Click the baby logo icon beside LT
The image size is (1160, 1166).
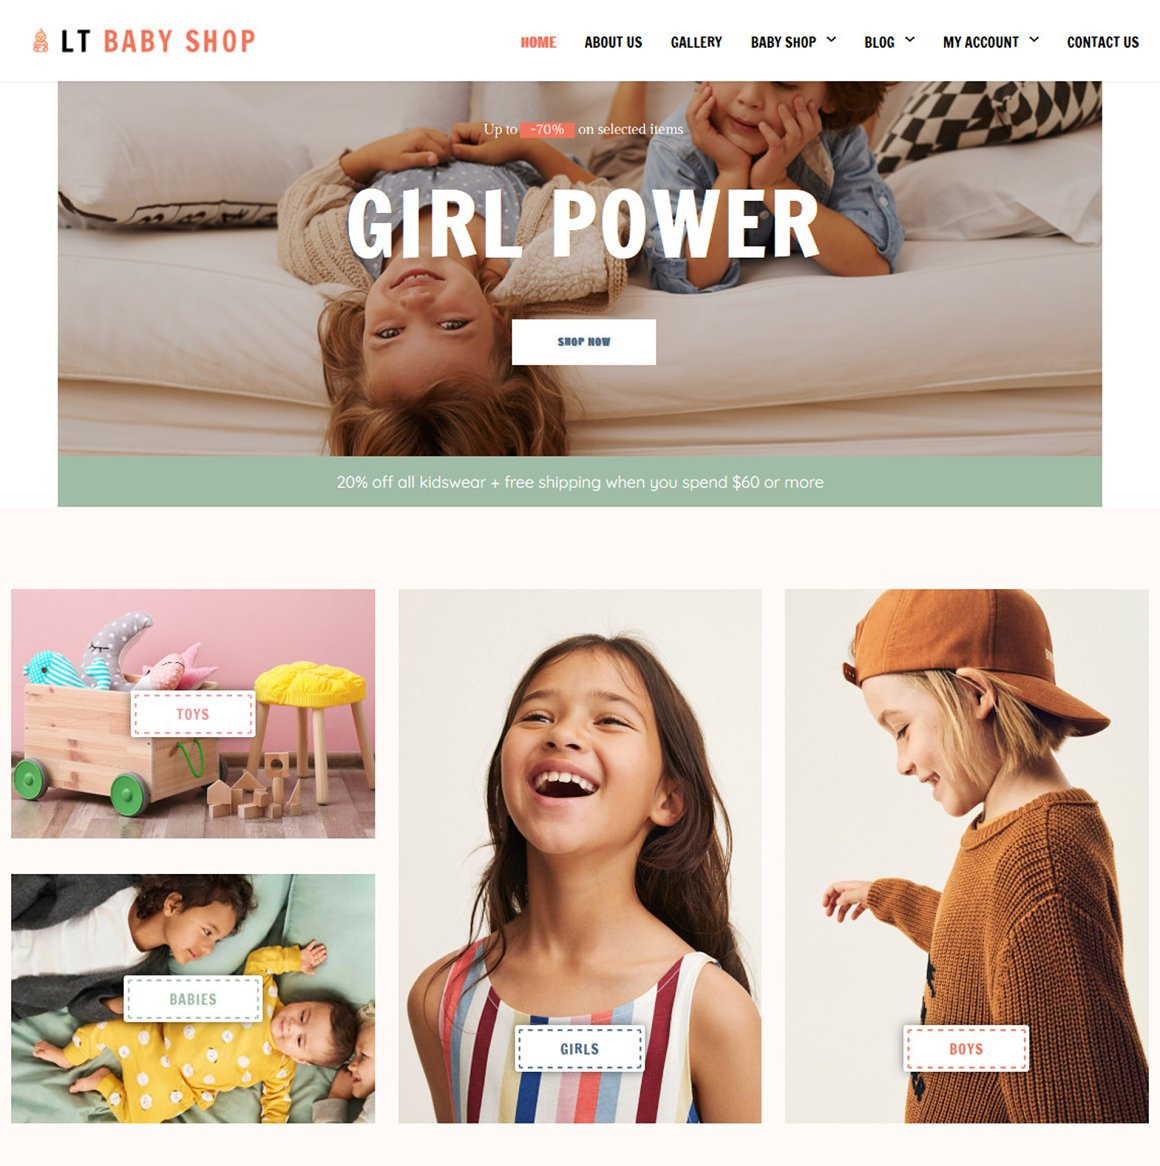click(x=41, y=41)
